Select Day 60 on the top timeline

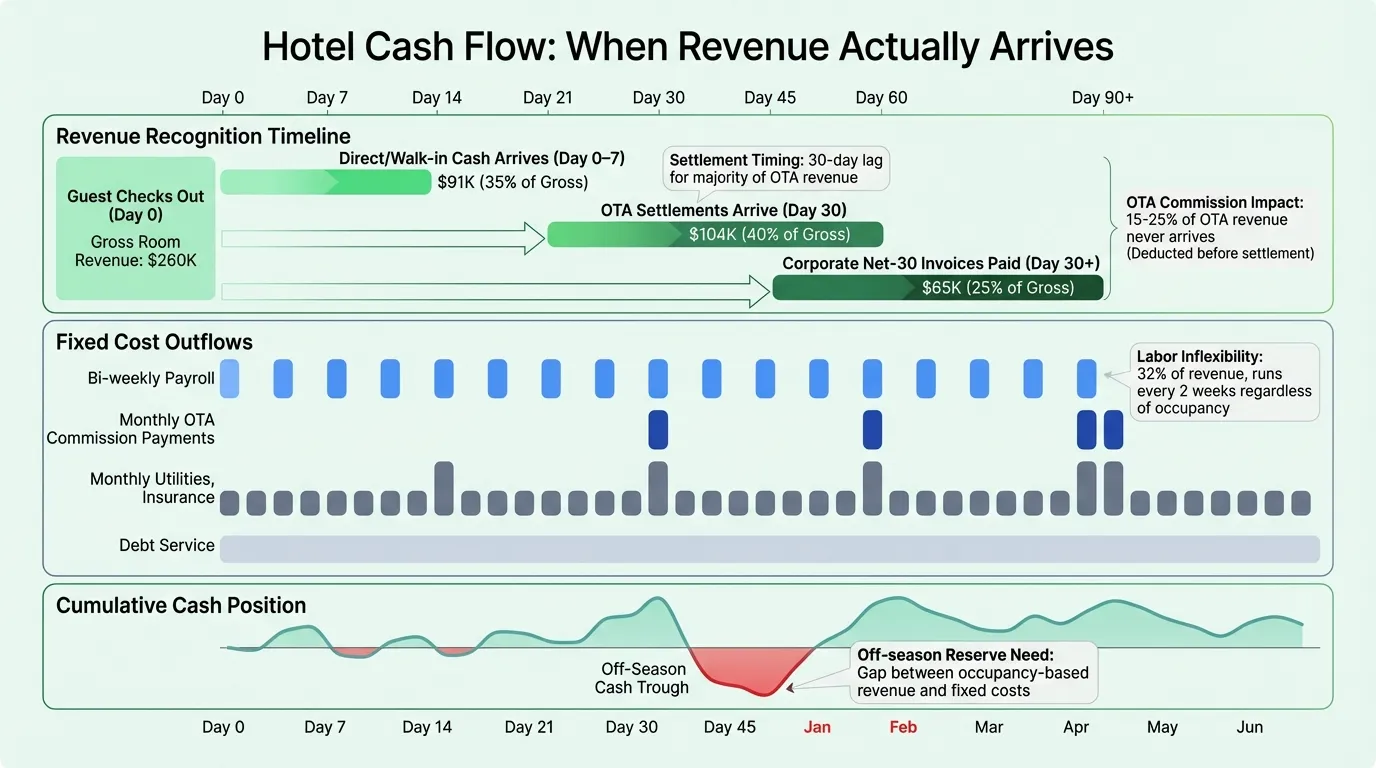point(881,97)
